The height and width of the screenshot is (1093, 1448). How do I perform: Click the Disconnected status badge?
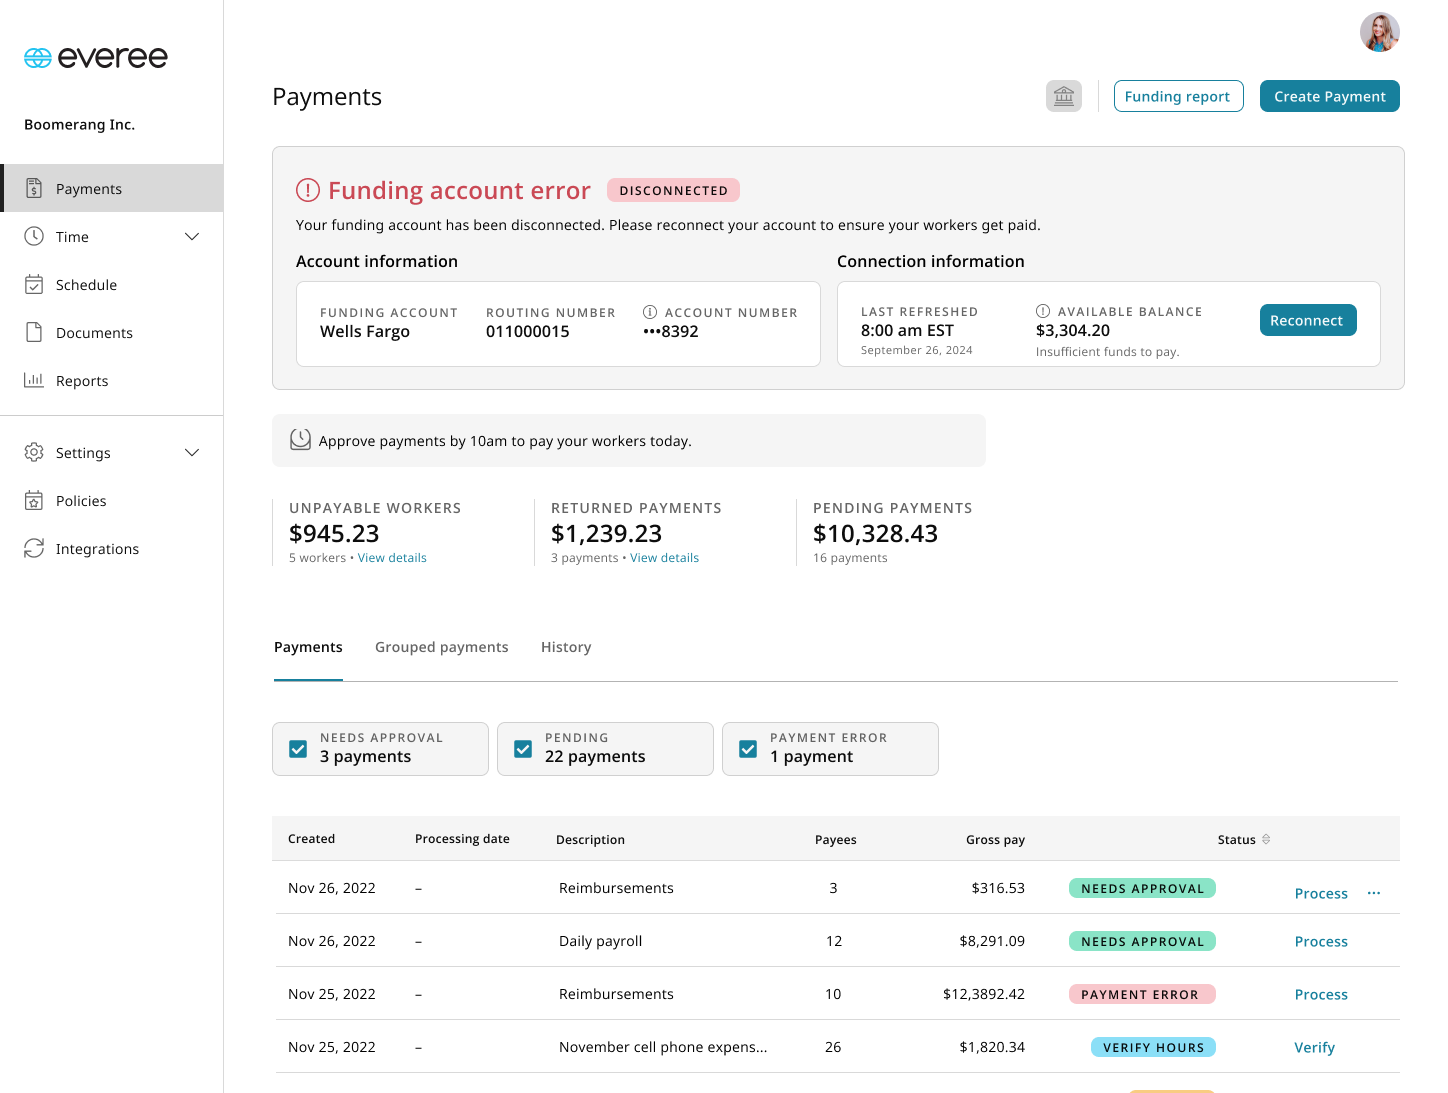click(674, 190)
